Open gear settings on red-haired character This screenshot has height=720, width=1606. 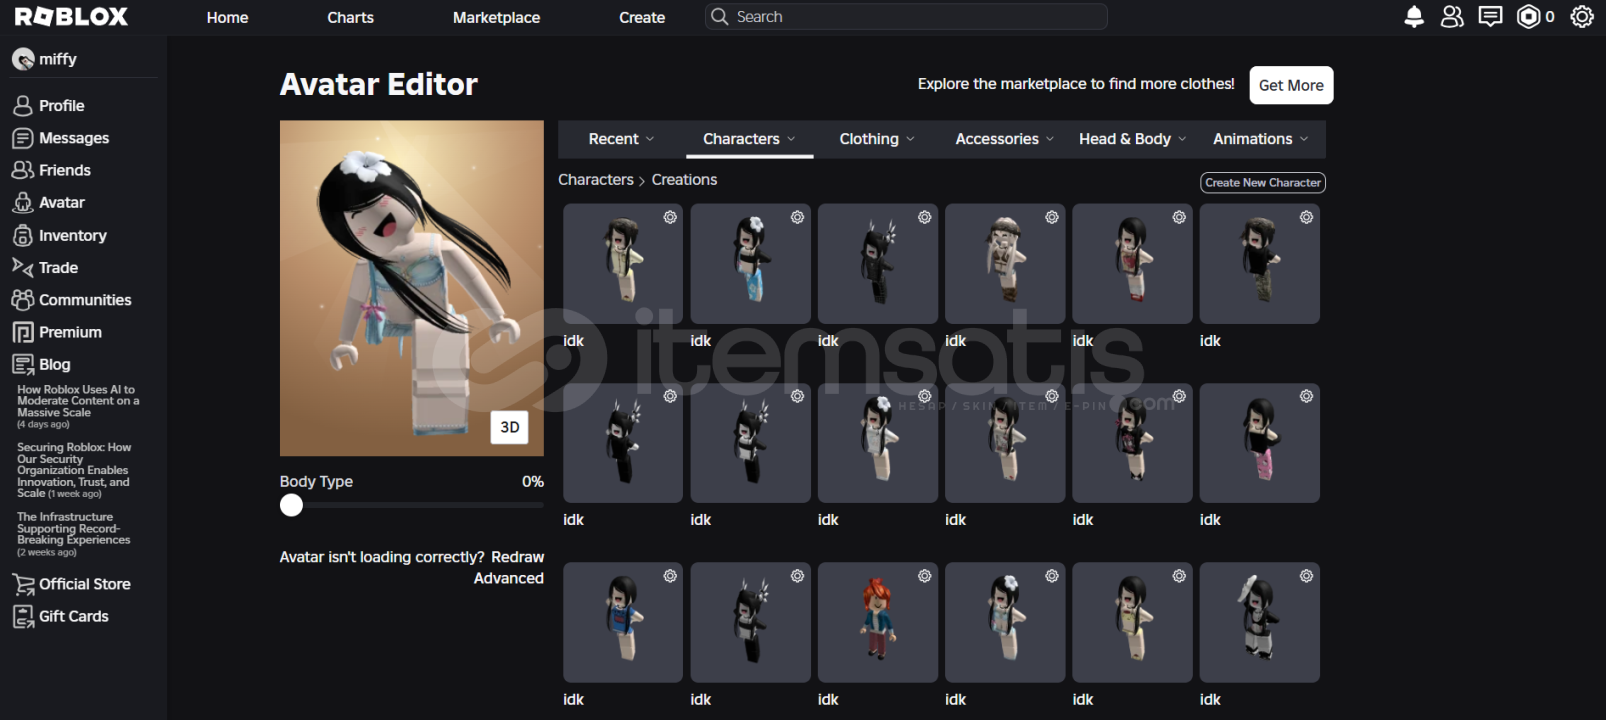(925, 576)
